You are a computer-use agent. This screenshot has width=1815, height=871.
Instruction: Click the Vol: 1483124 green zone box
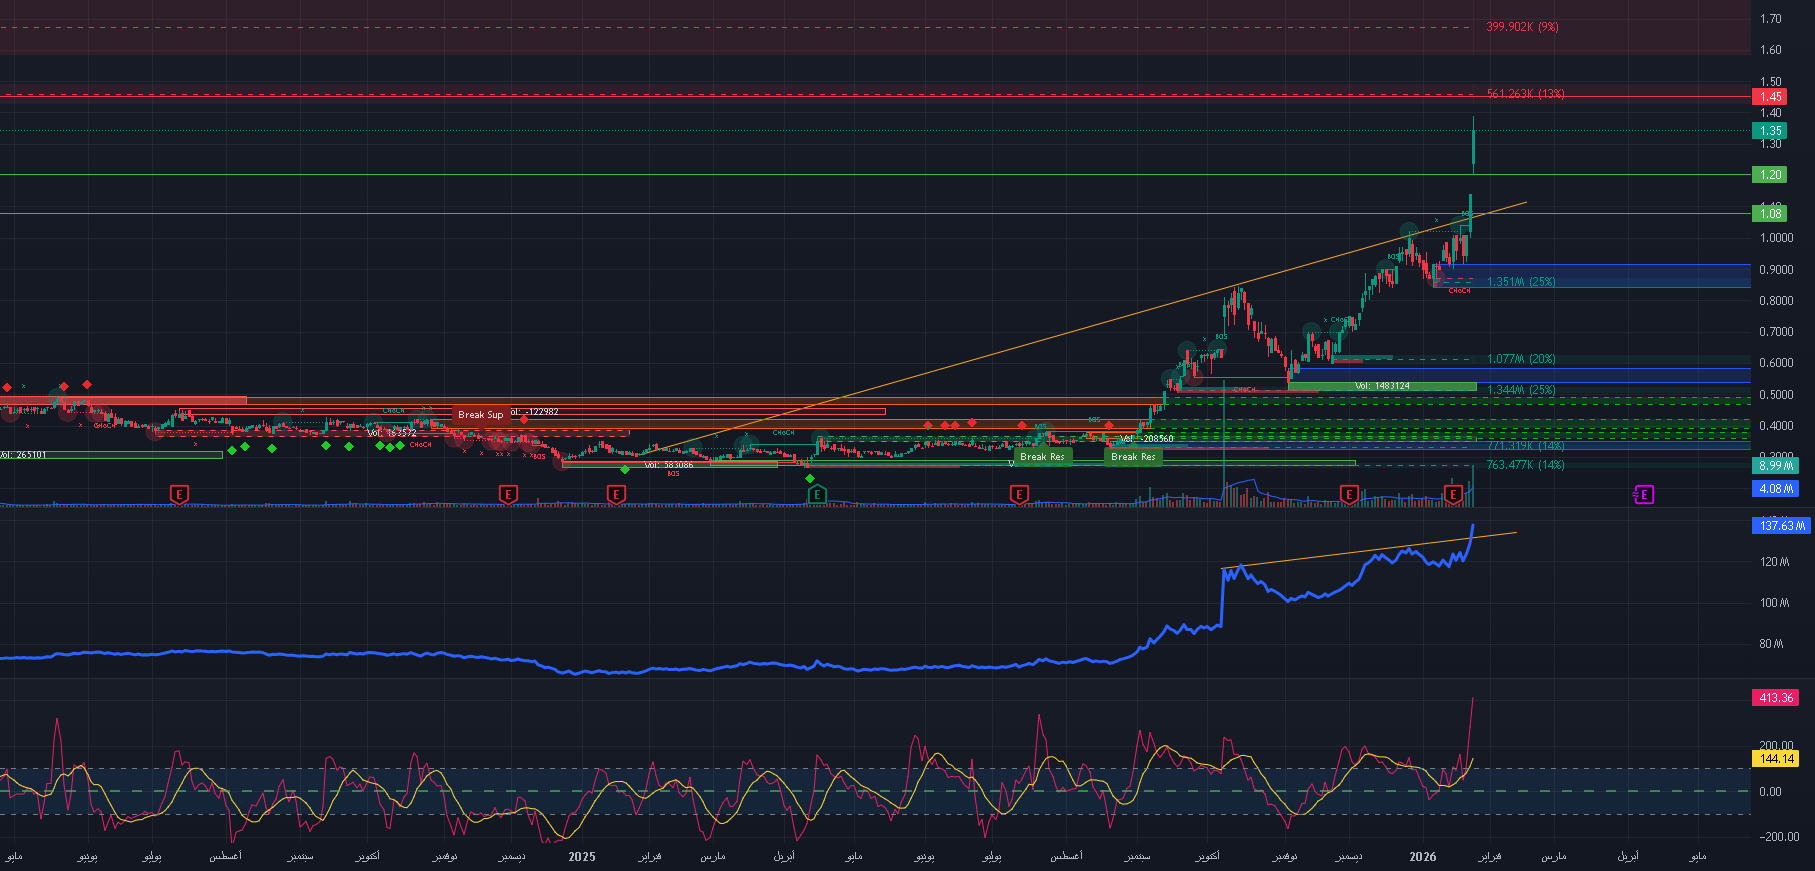[1382, 386]
